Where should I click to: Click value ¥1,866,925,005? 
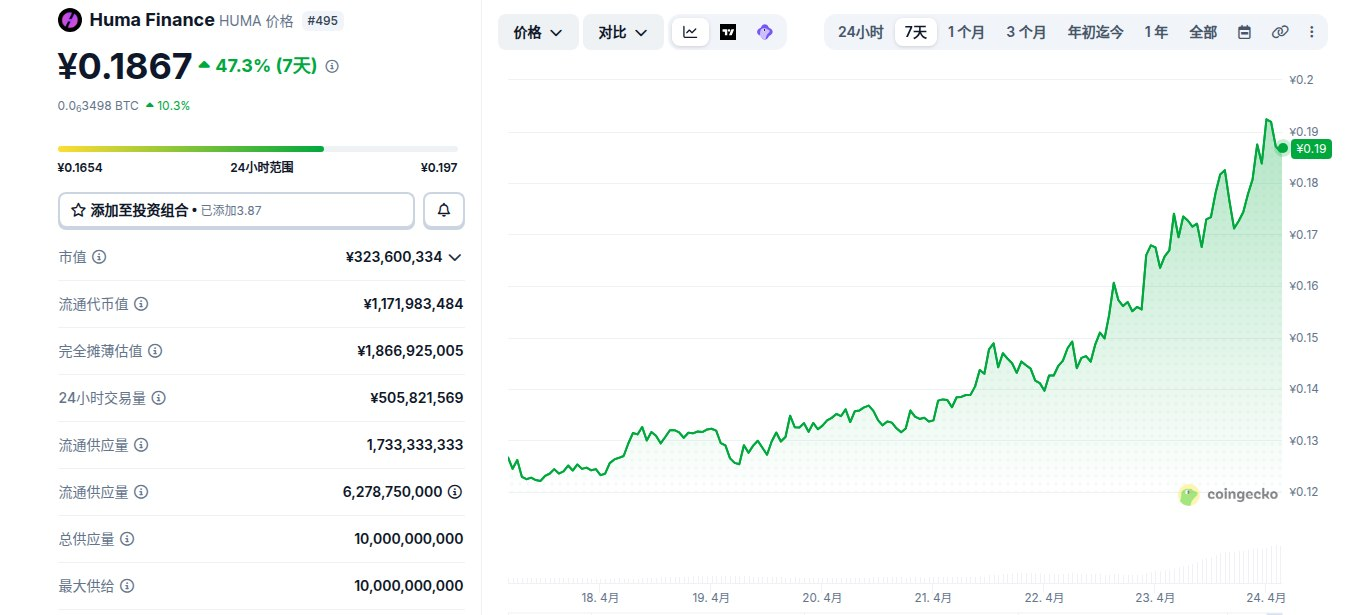click(x=410, y=351)
